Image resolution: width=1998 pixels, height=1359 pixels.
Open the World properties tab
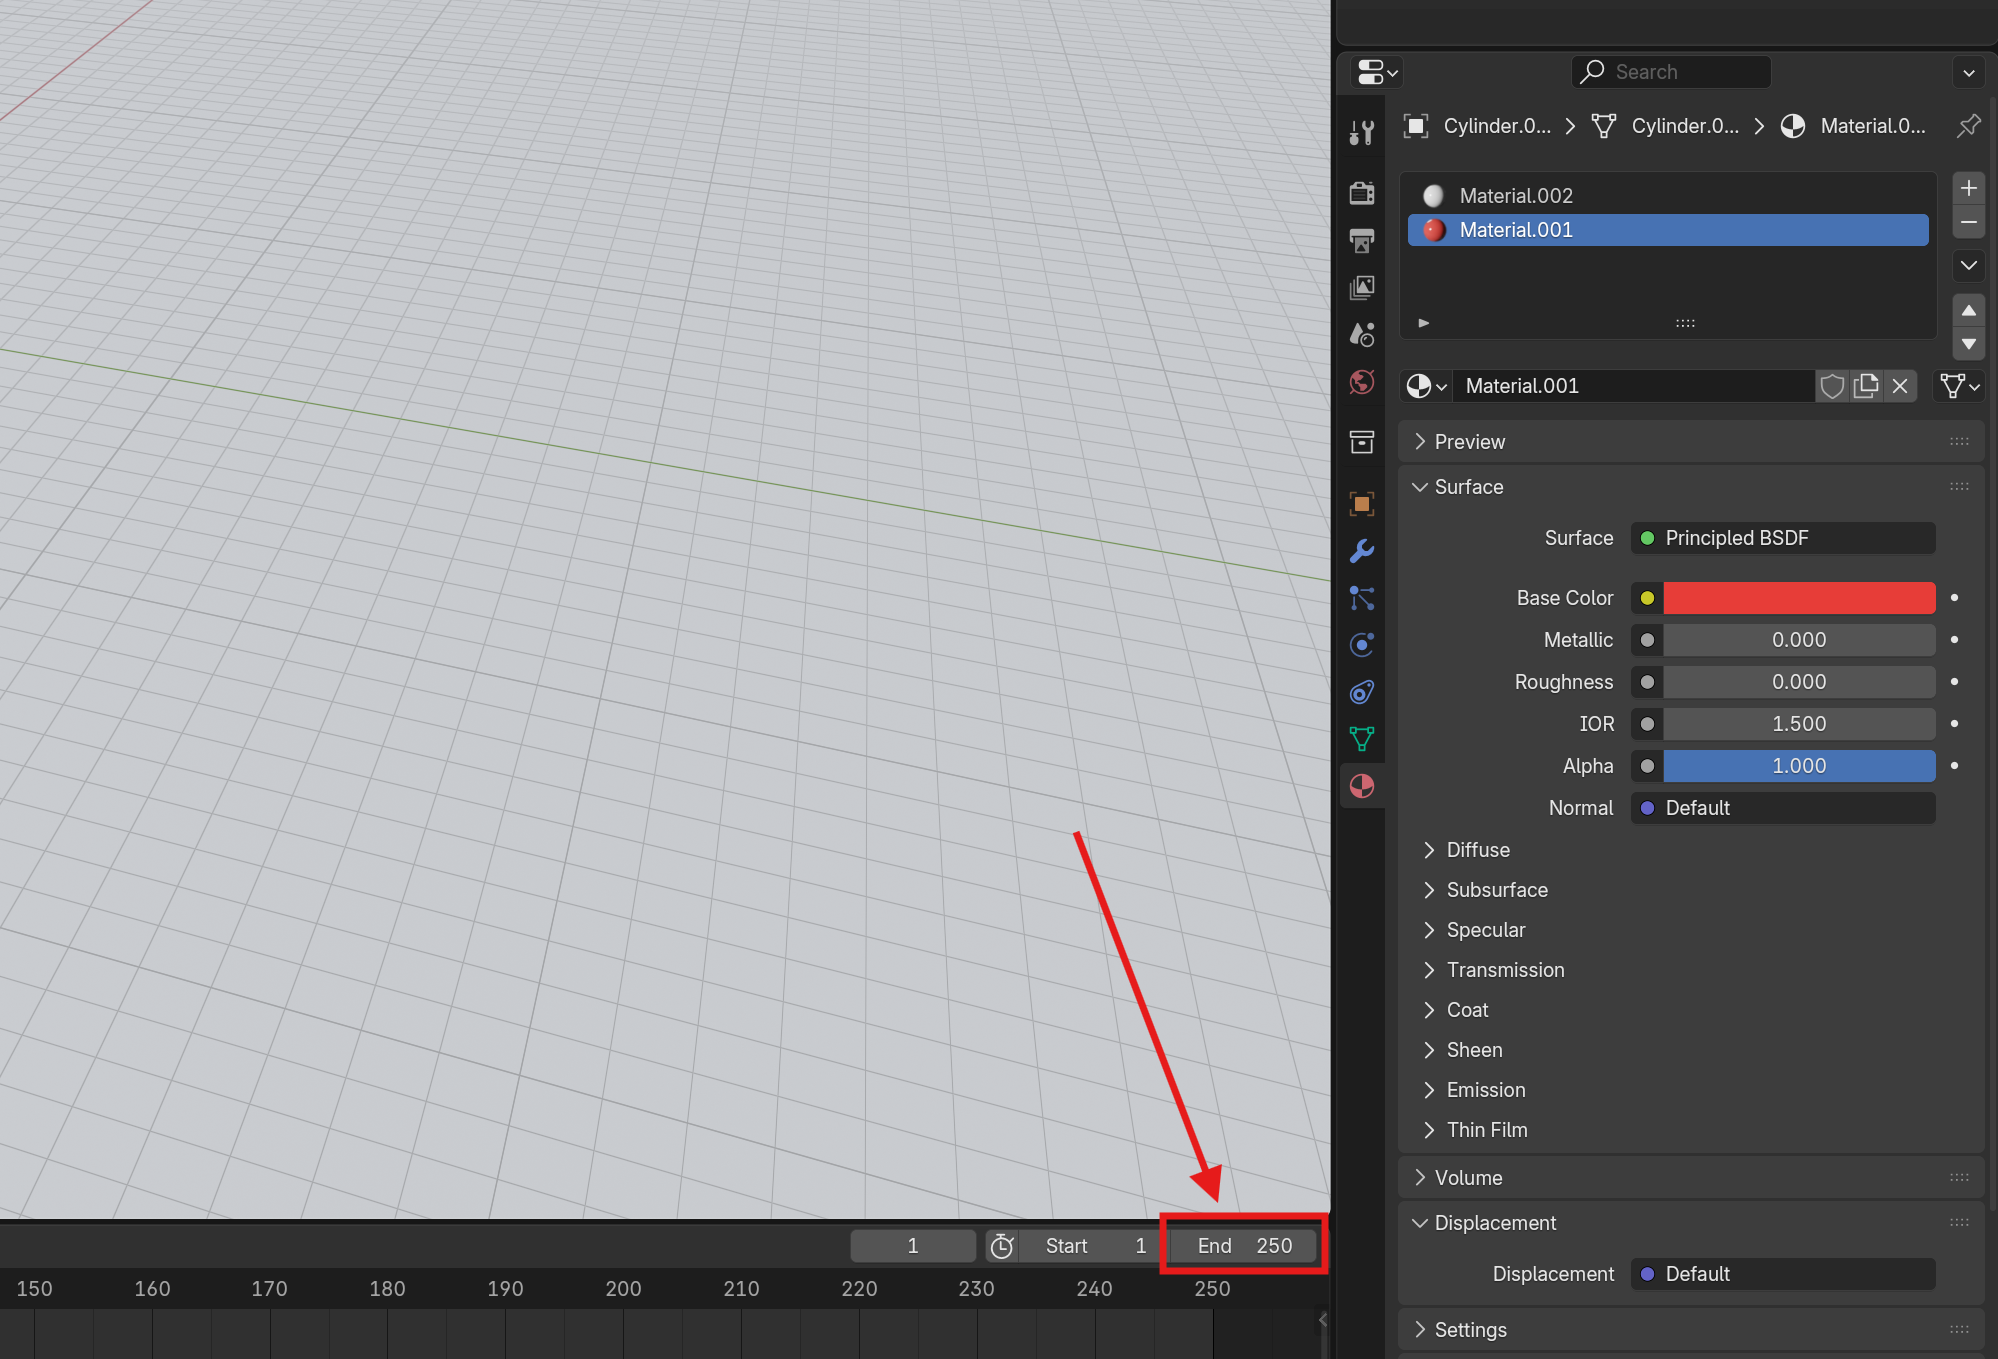tap(1362, 383)
